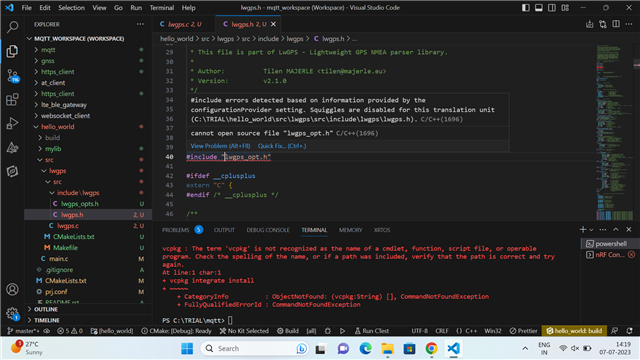Click CMake Debug Ready status item
The height and width of the screenshot is (360, 640).
click(x=176, y=331)
